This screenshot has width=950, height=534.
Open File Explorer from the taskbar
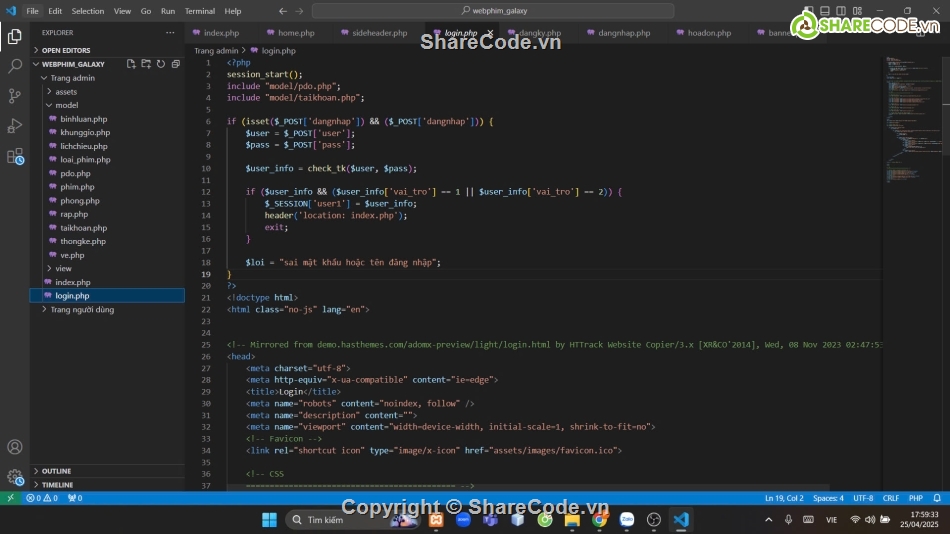click(x=572, y=520)
